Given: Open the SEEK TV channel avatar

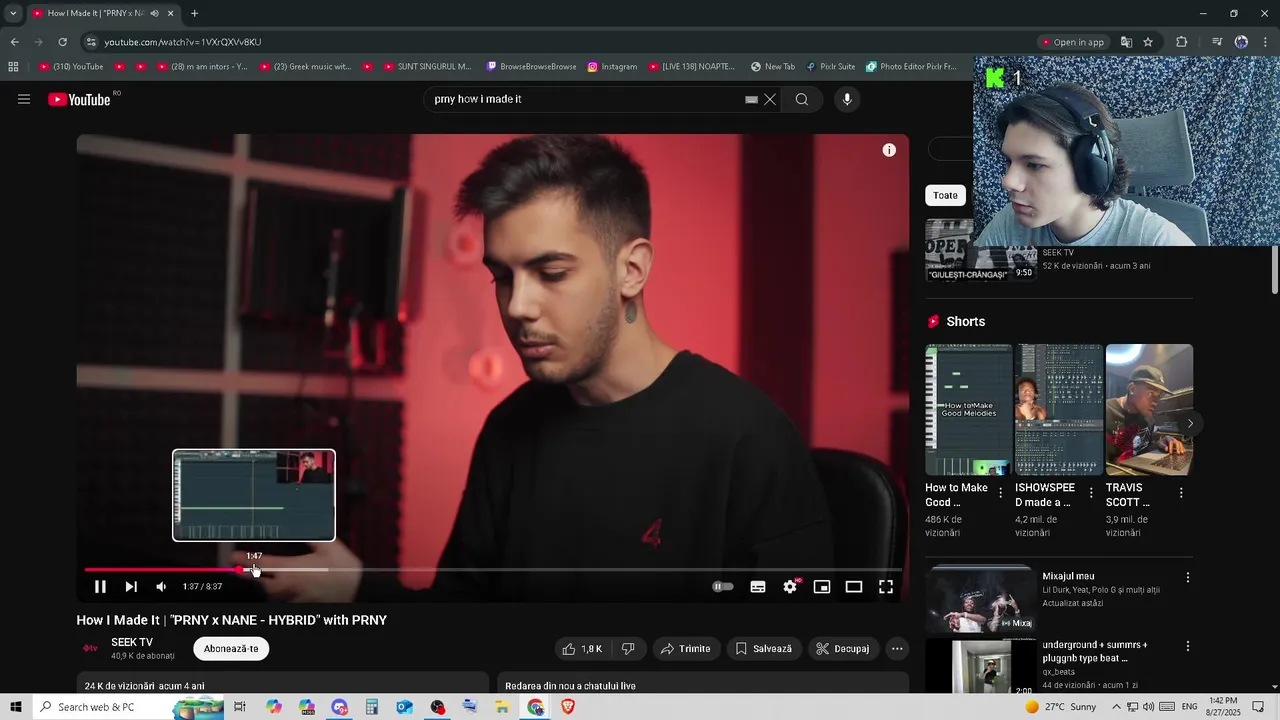Looking at the screenshot, I should (x=90, y=649).
